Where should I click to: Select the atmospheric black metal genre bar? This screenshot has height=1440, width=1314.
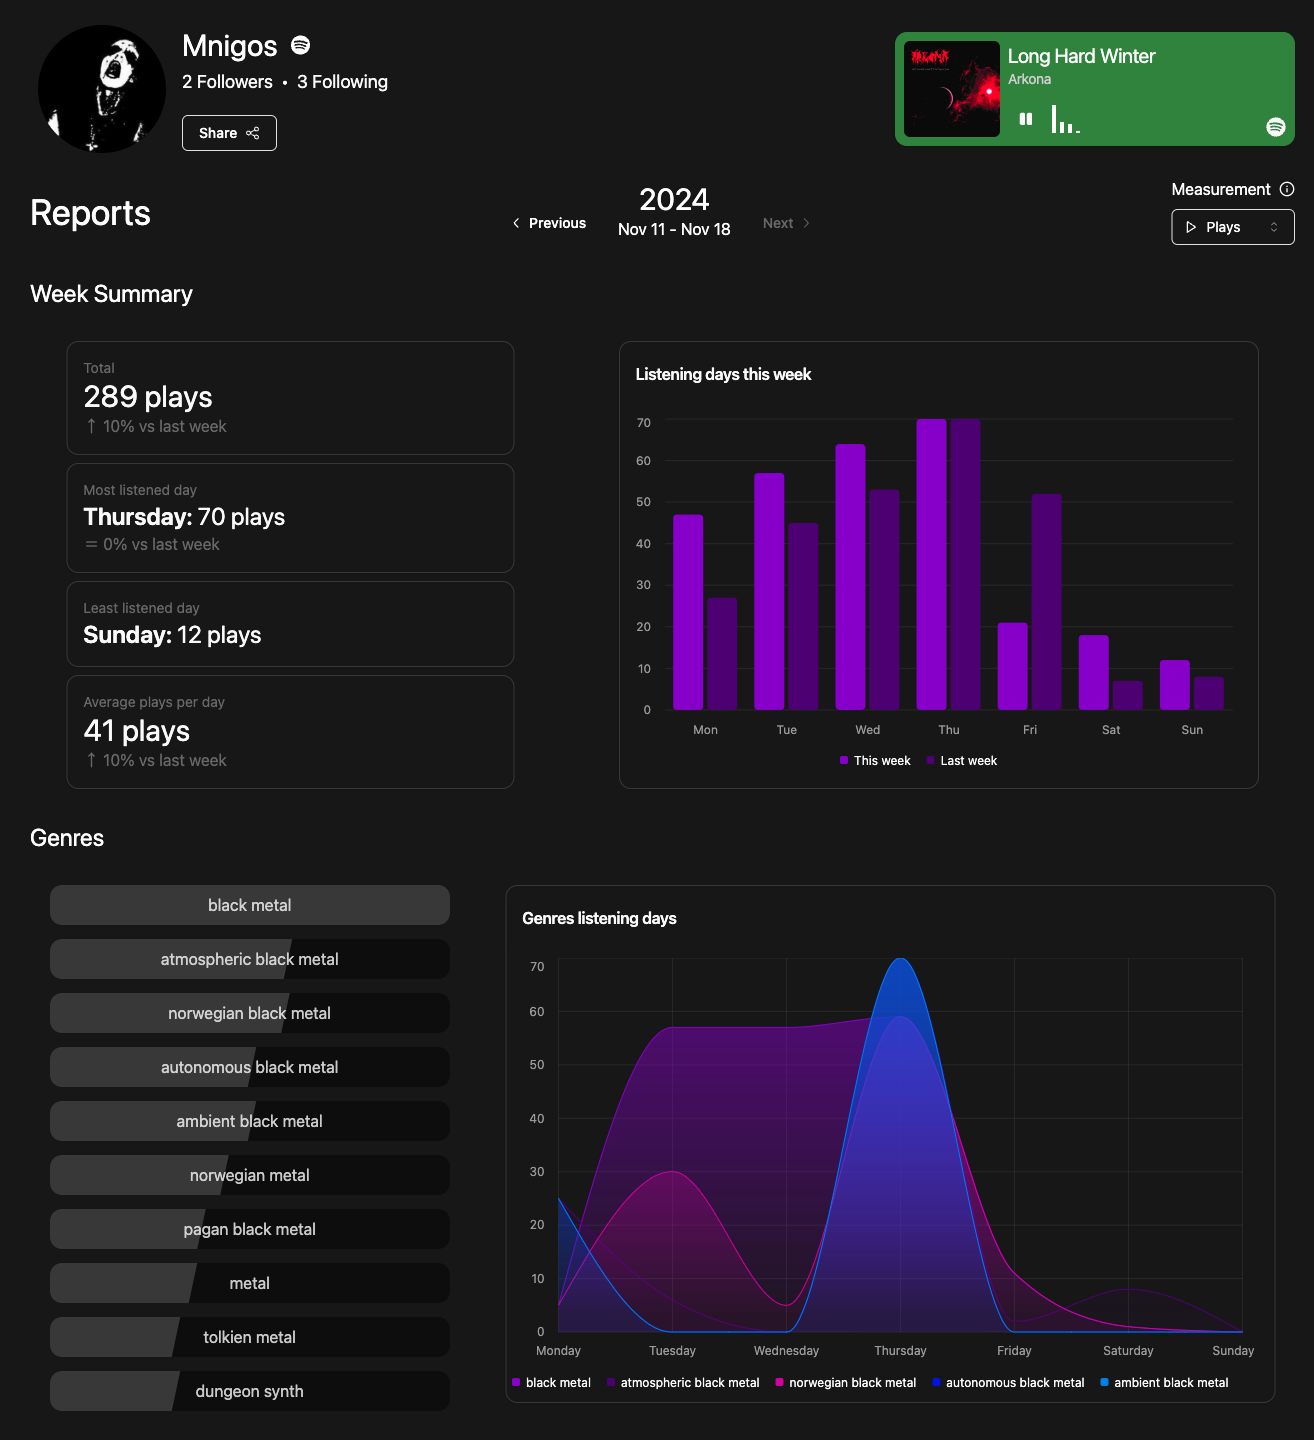pyautogui.click(x=250, y=959)
